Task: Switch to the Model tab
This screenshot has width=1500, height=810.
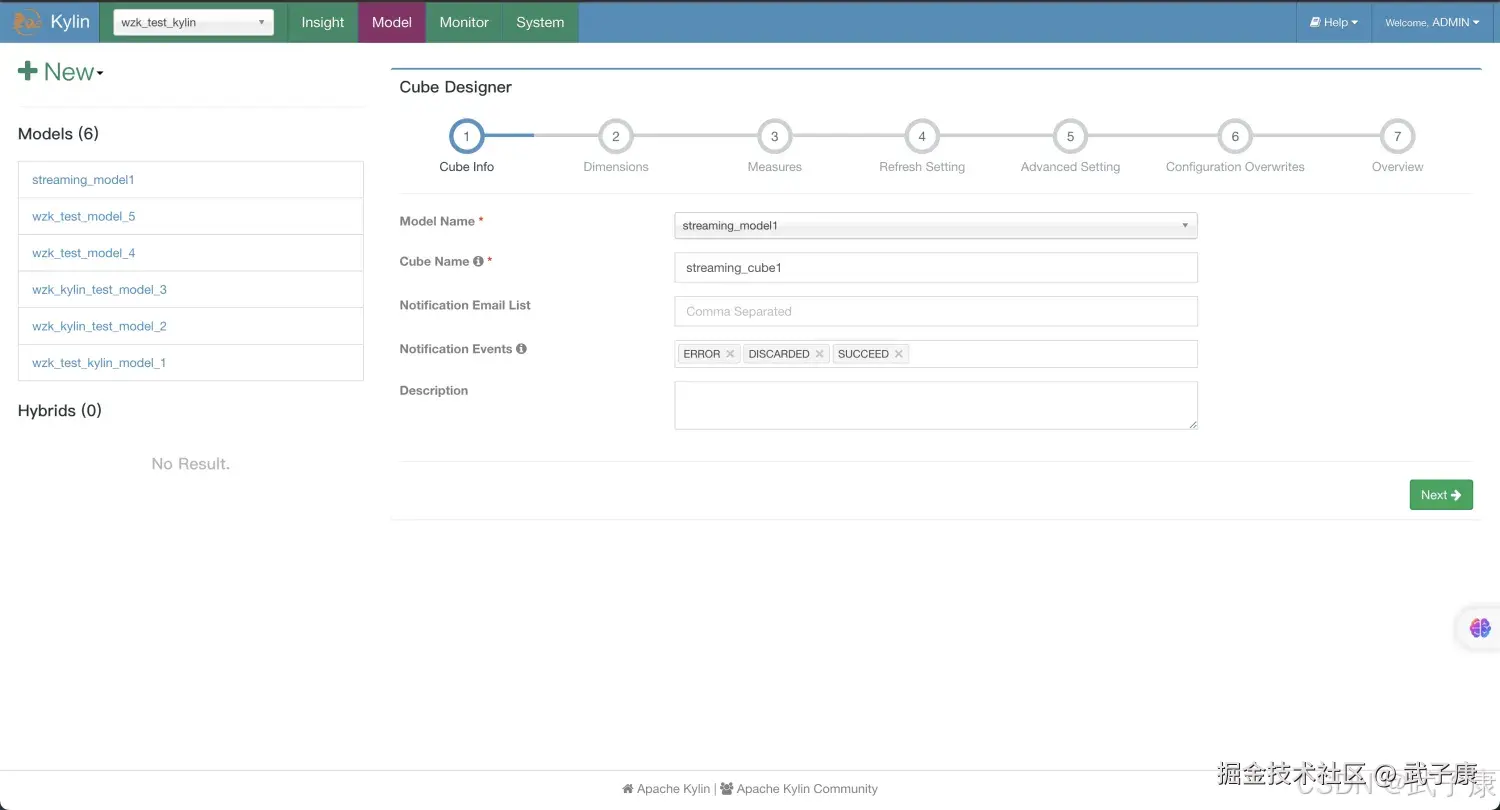Action: pos(392,22)
